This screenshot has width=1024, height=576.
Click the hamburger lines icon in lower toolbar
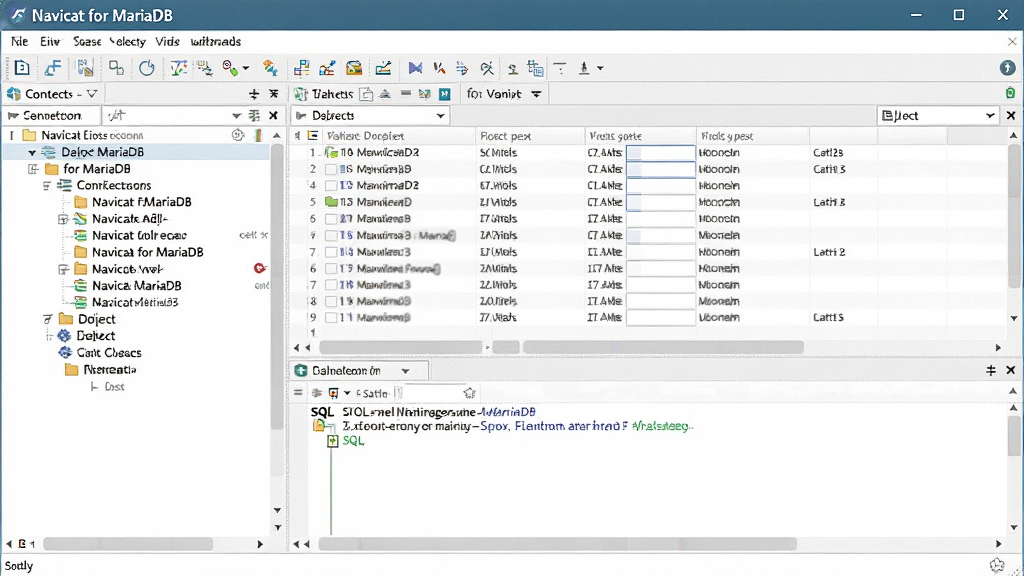click(298, 393)
